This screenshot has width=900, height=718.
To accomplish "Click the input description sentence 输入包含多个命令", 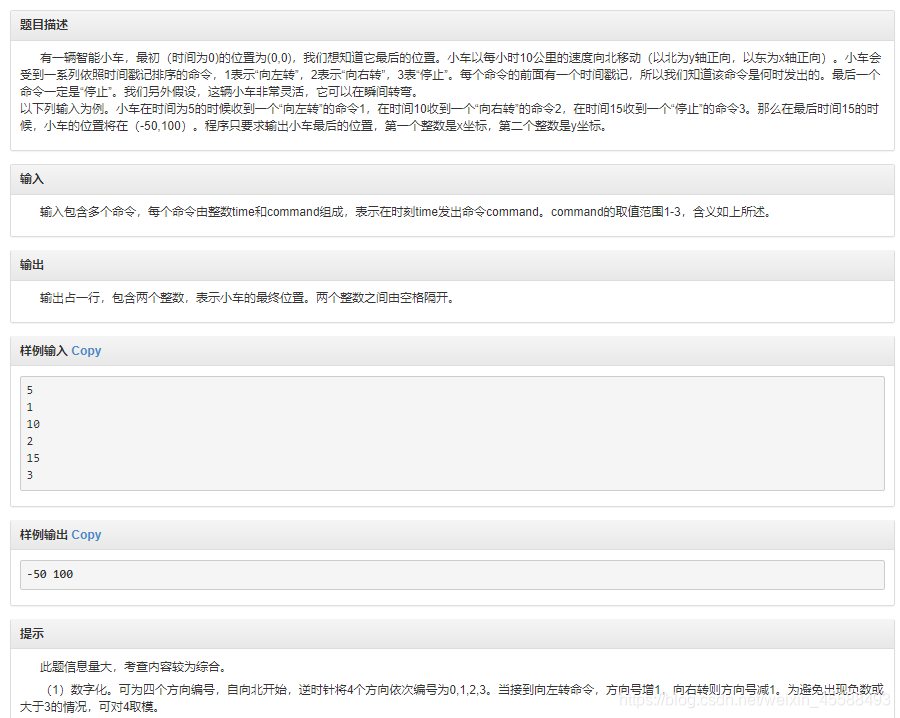I will tap(407, 212).
